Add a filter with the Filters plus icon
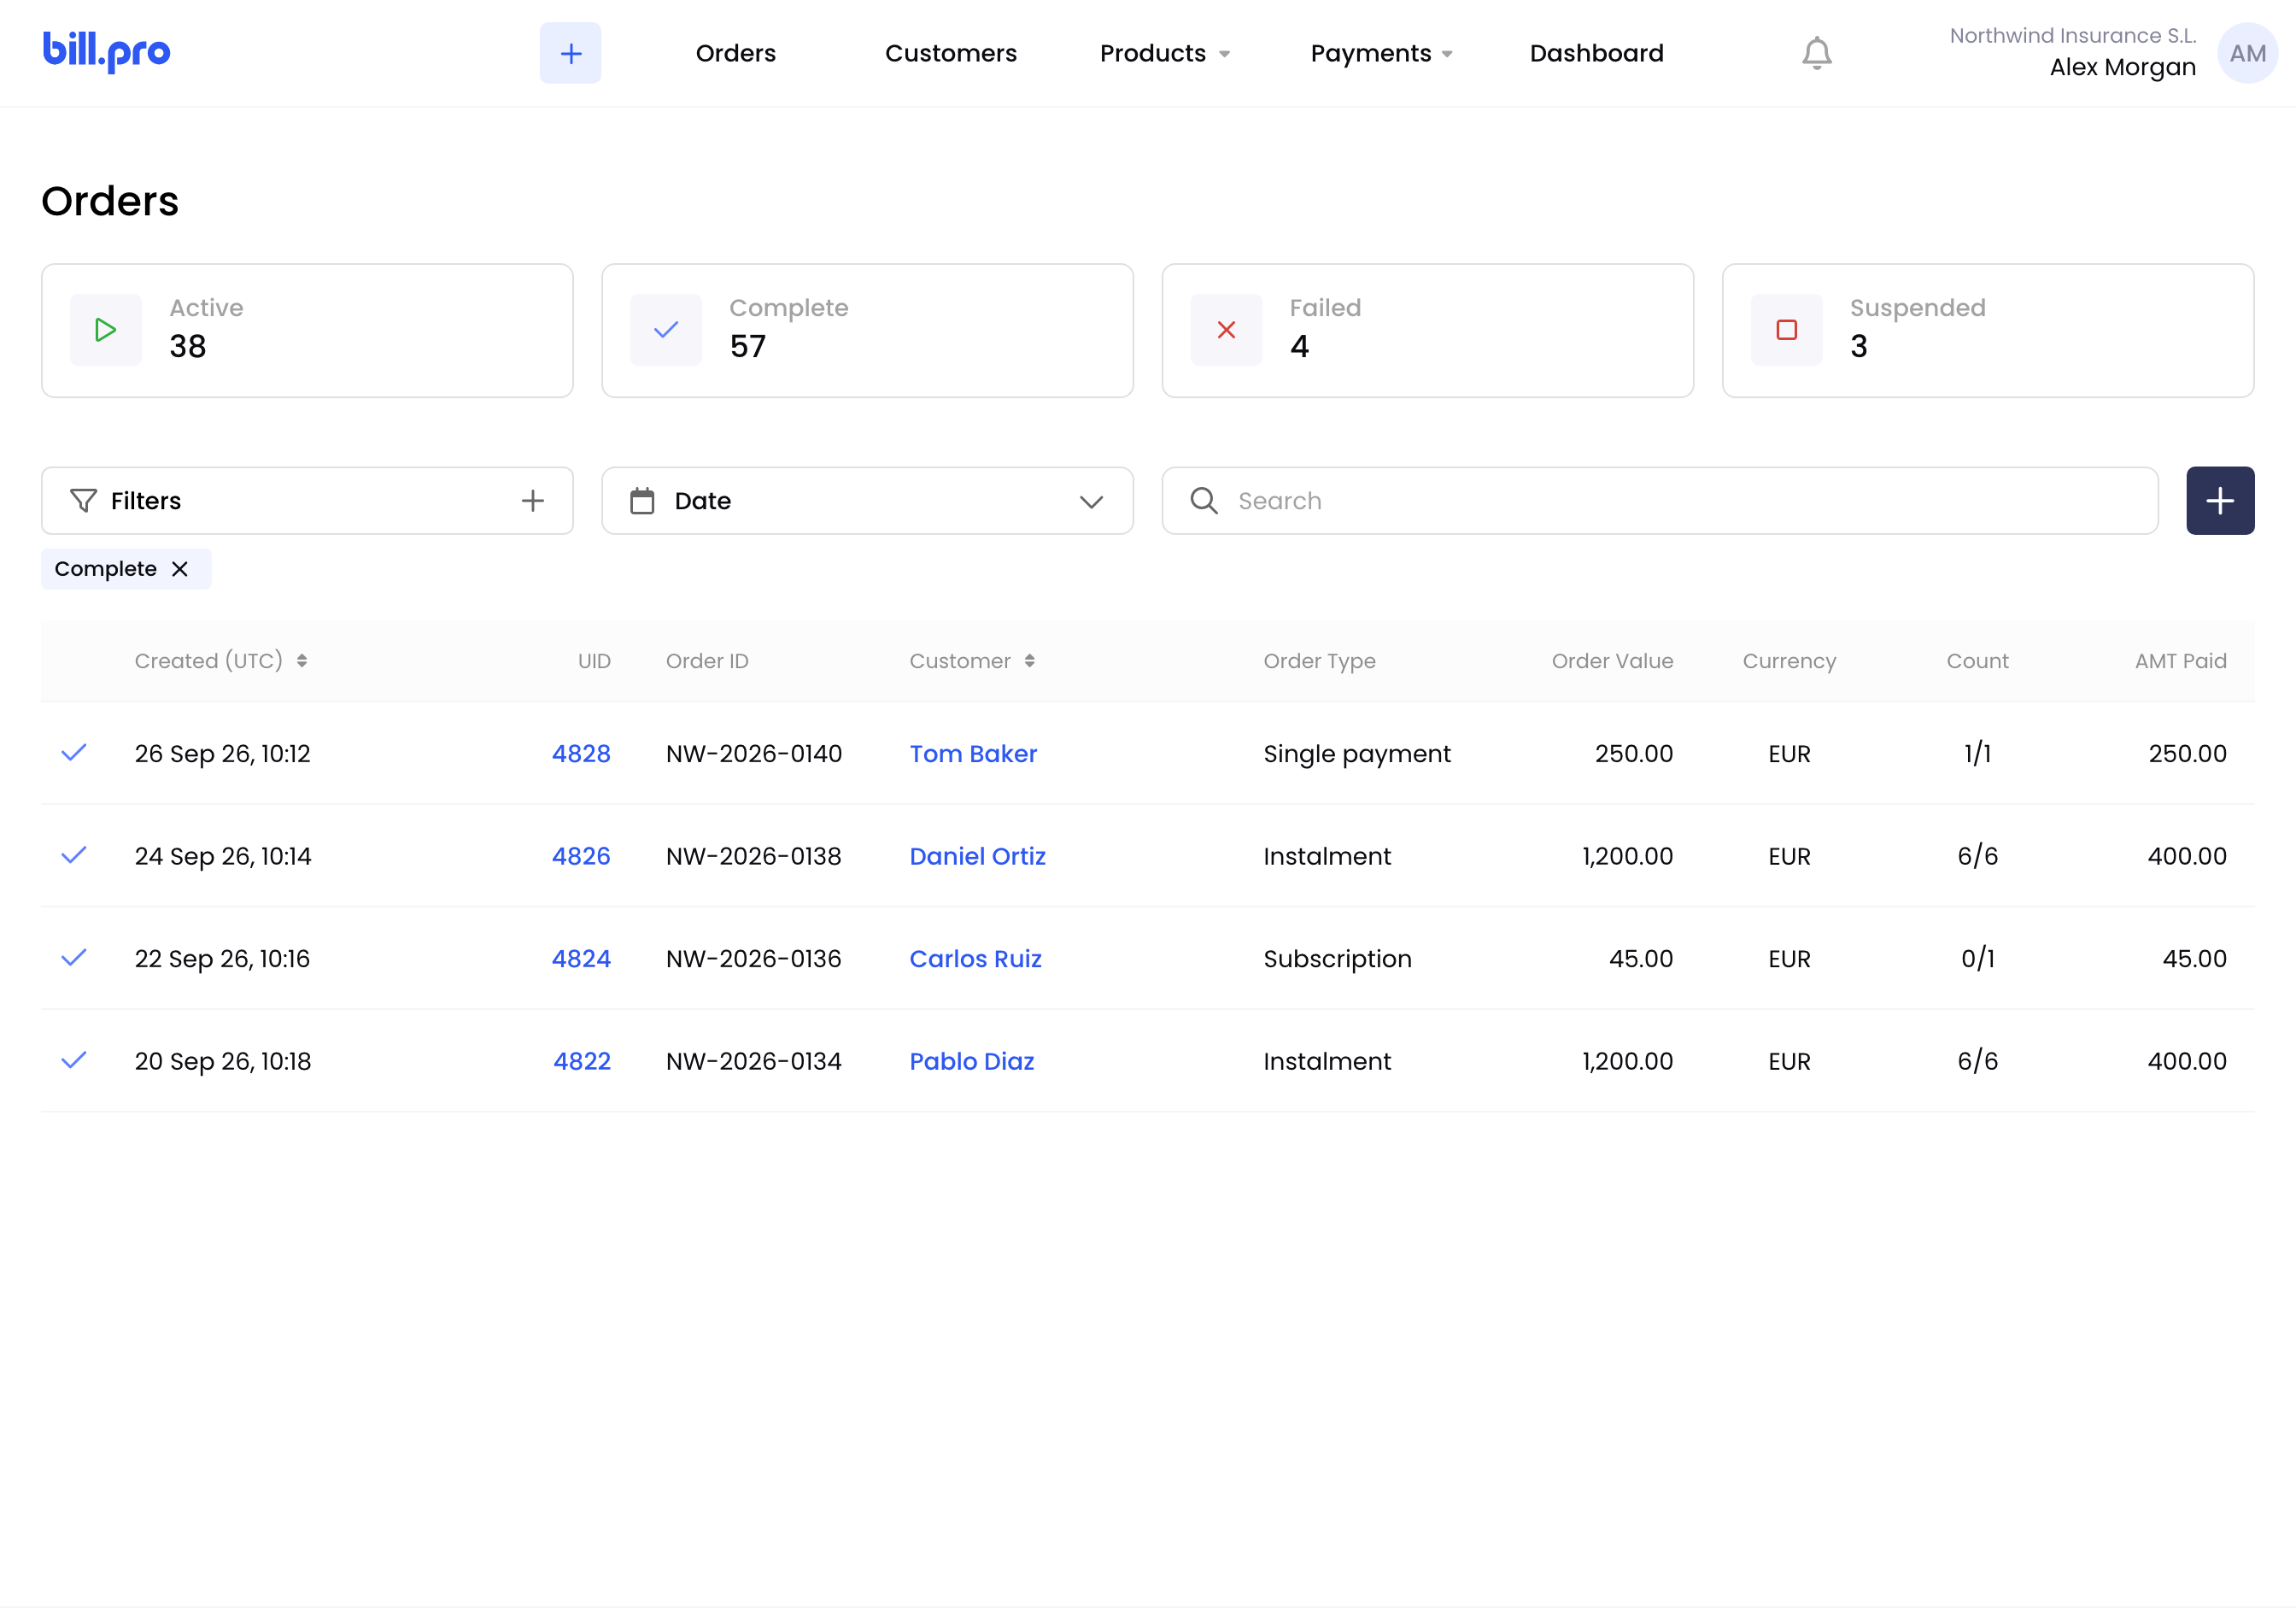 (533, 500)
